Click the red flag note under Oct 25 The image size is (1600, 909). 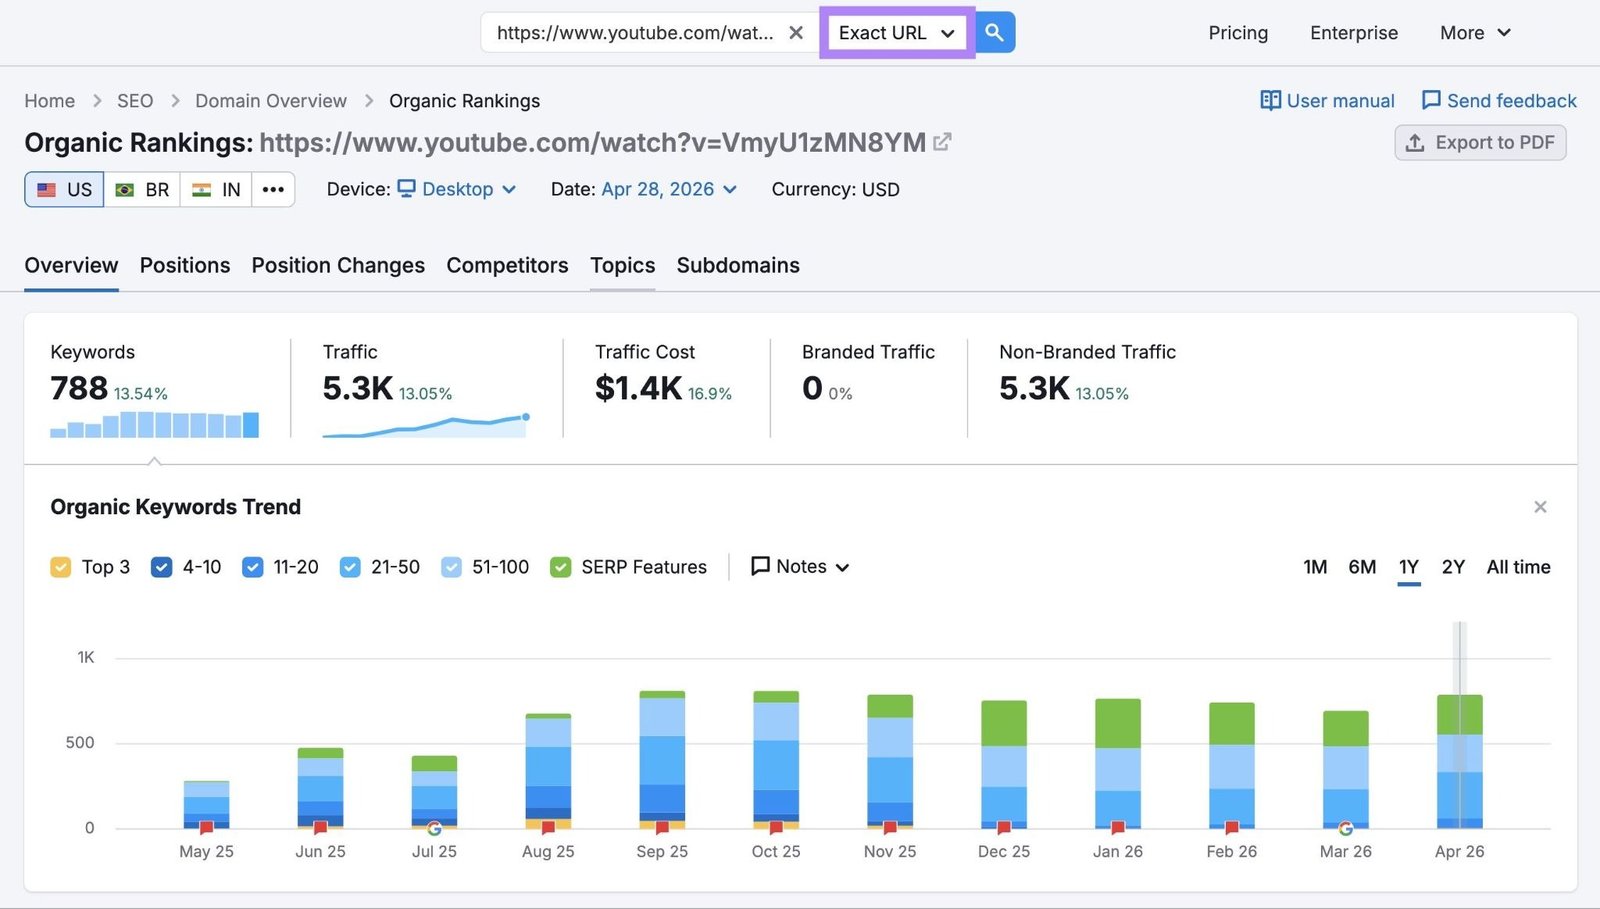(x=776, y=828)
